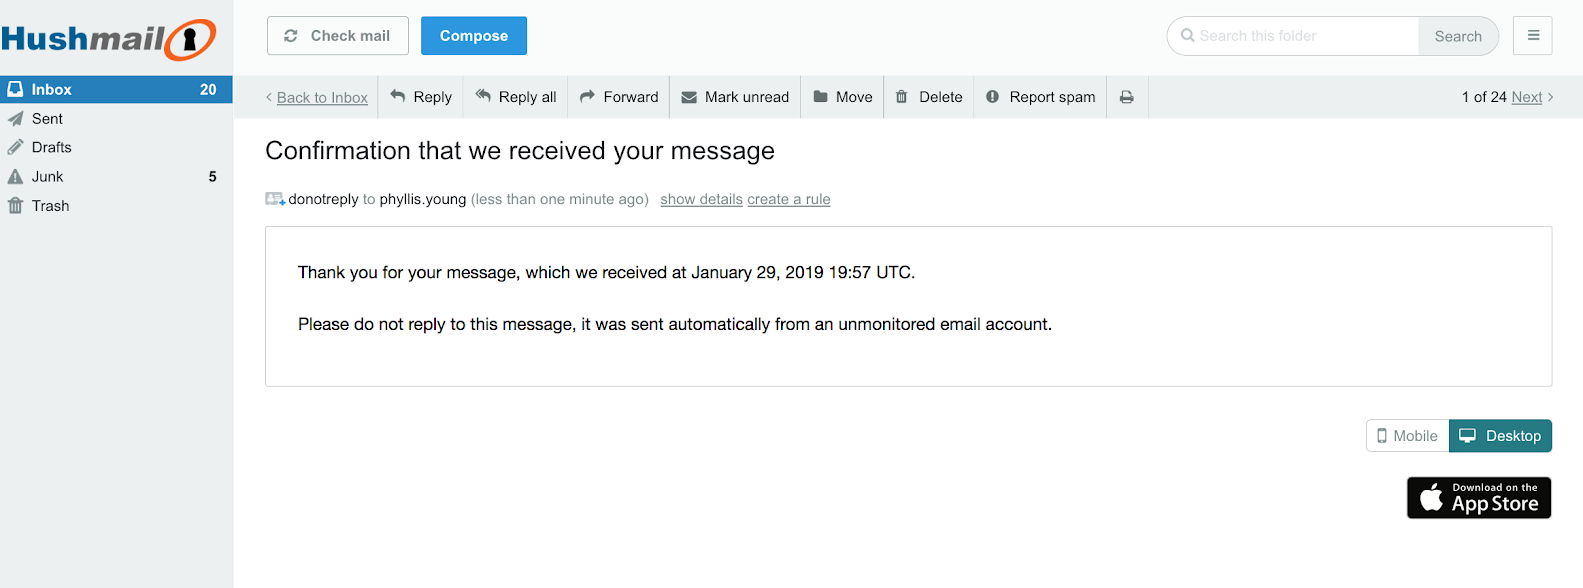This screenshot has width=1583, height=588.
Task: Click the Compose button
Action: tap(474, 36)
